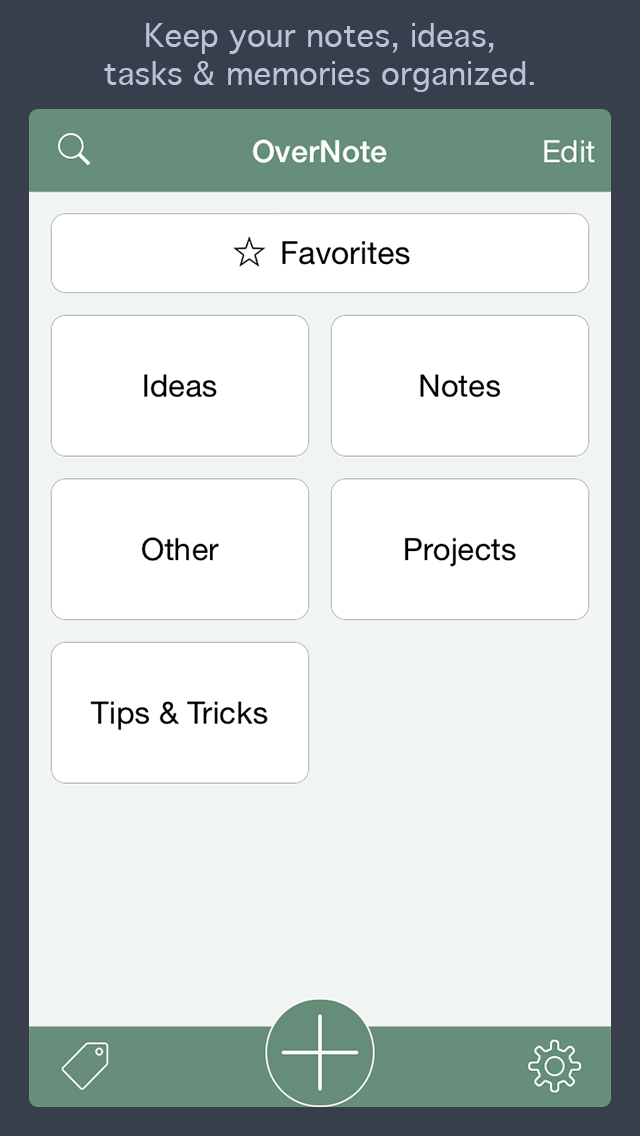Open the Favorites section
Image resolution: width=640 pixels, height=1136 pixels.
[320, 253]
